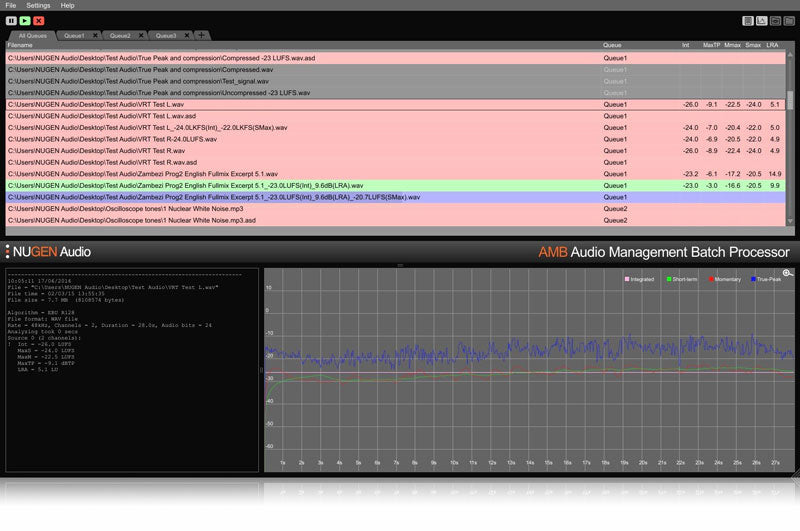Select the 'Zambezi Prog2 English Fullmix Excerpt 5.1.wav' row
Image resolution: width=800 pixels, height=531 pixels.
(395, 174)
